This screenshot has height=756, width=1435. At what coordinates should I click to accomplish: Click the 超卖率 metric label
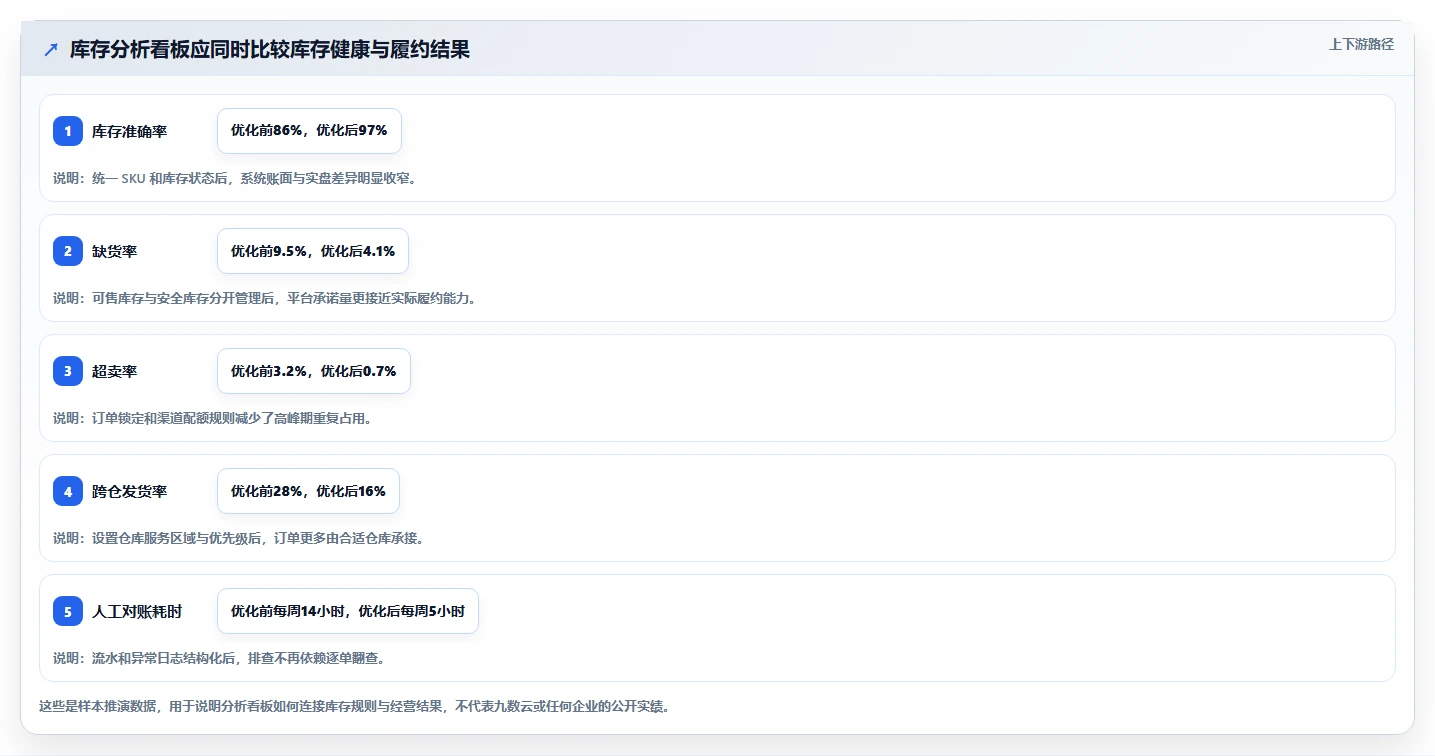click(115, 371)
